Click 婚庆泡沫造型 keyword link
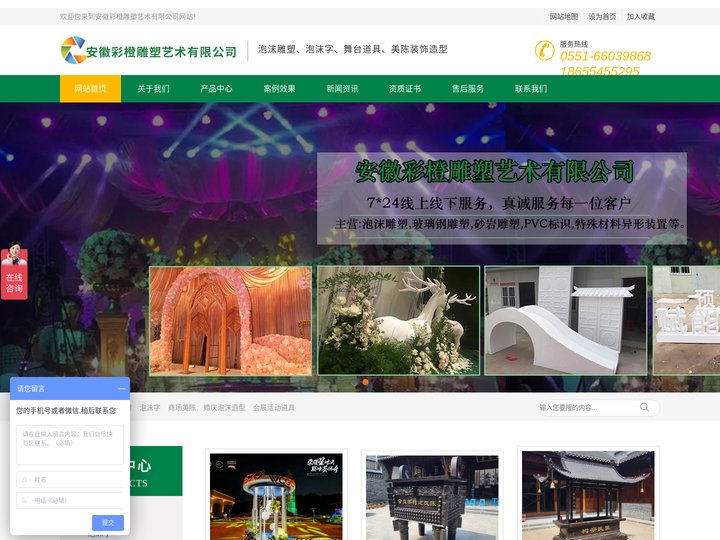This screenshot has width=720, height=540. click(x=225, y=407)
